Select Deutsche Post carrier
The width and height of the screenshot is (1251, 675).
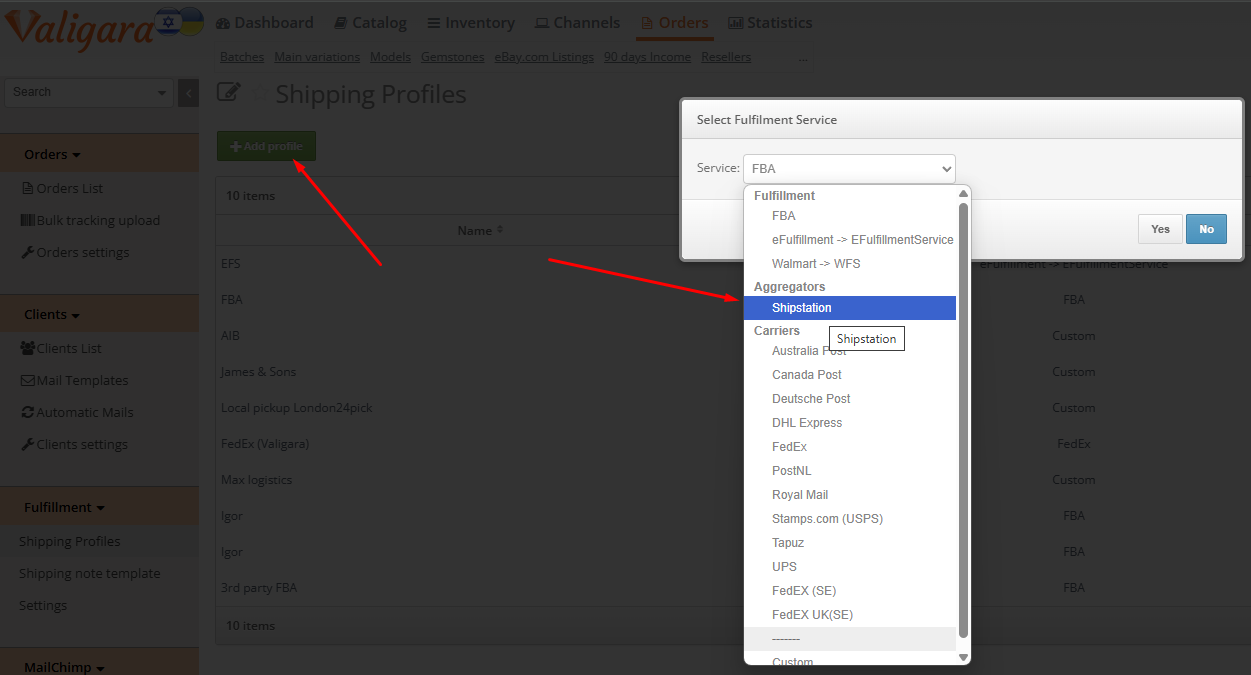point(850,399)
